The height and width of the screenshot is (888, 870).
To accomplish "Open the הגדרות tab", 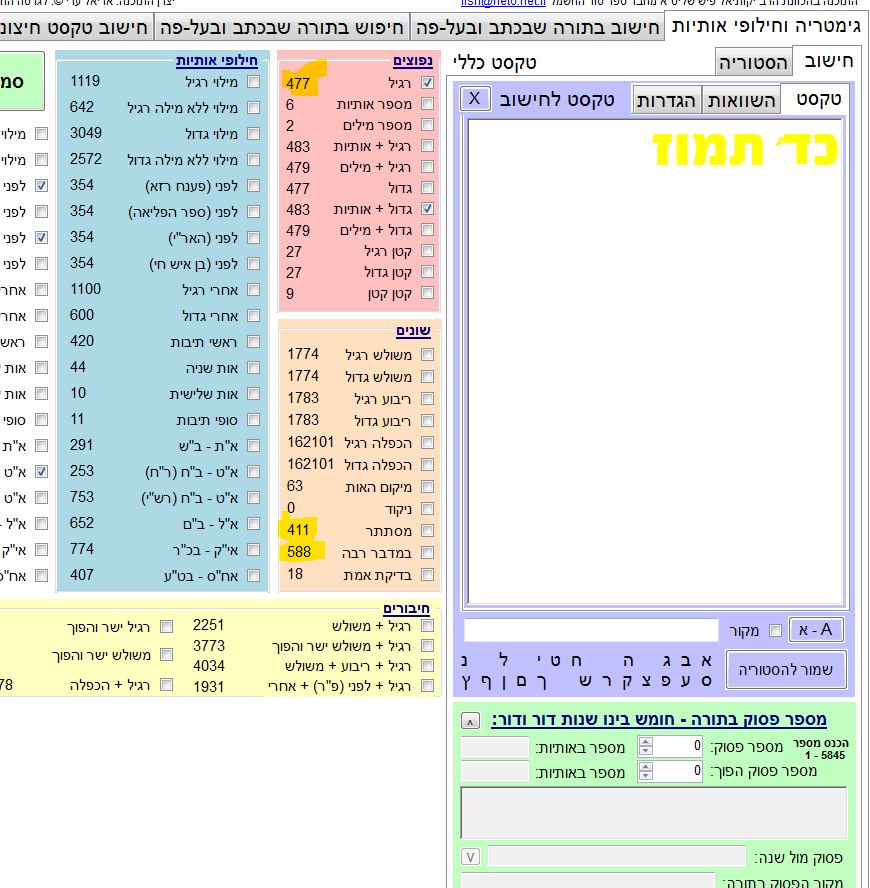I will 667,99.
